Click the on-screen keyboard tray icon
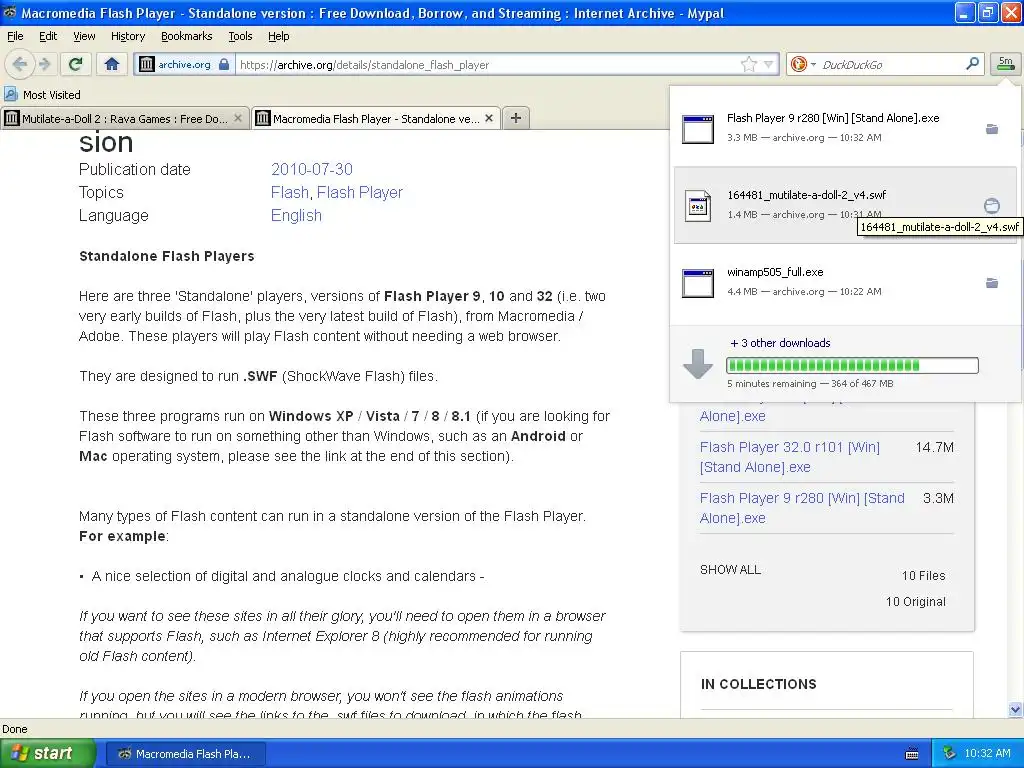 pyautogui.click(x=912, y=754)
